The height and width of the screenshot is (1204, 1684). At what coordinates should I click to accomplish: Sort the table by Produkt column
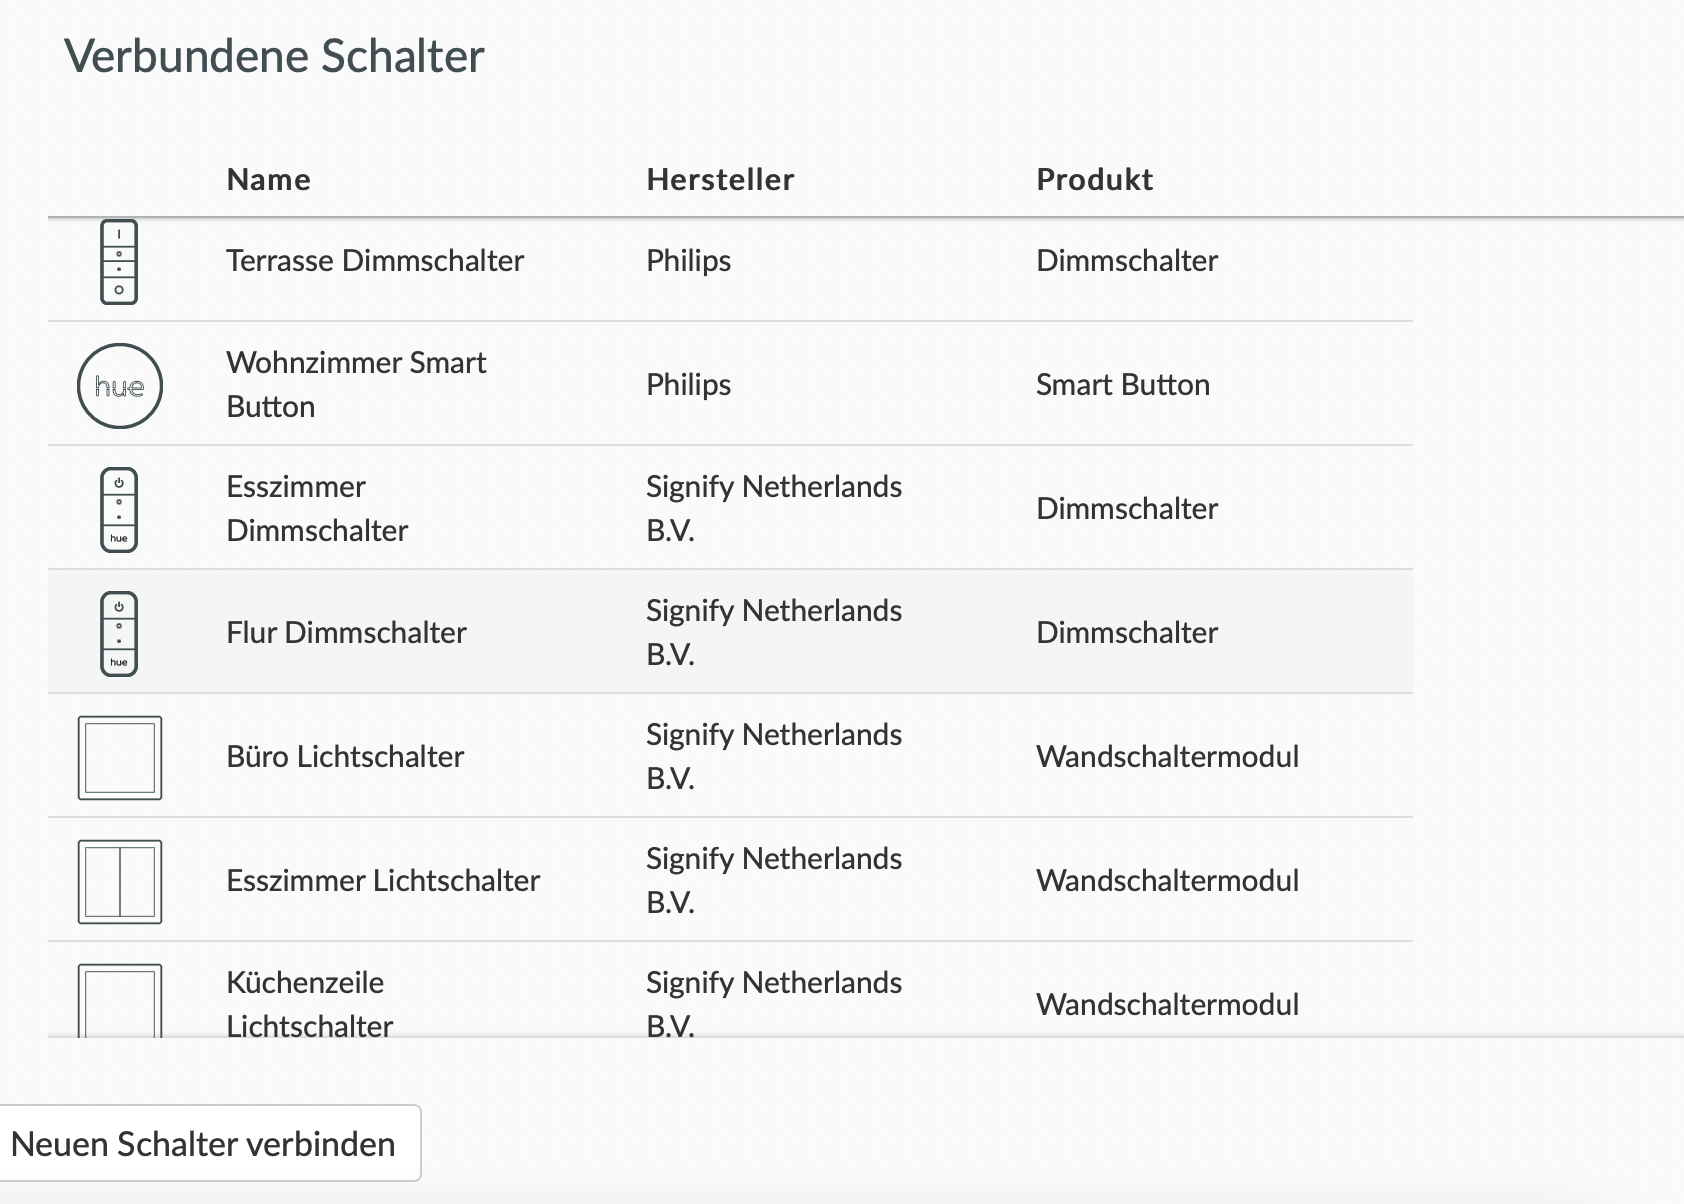click(x=1095, y=179)
